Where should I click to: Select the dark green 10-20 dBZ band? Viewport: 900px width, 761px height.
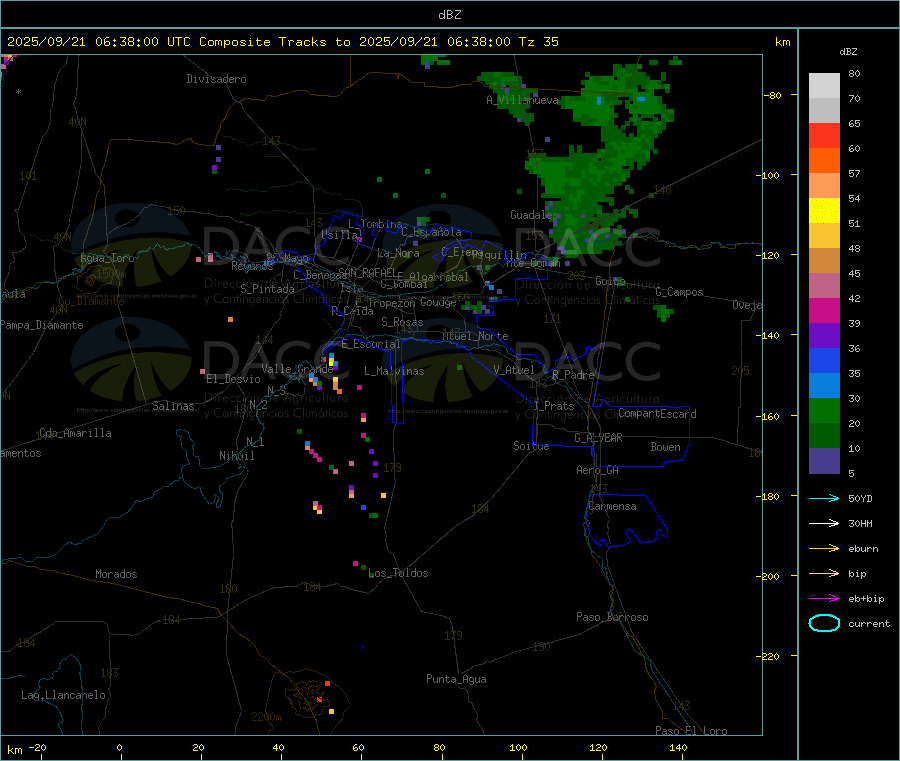824,436
